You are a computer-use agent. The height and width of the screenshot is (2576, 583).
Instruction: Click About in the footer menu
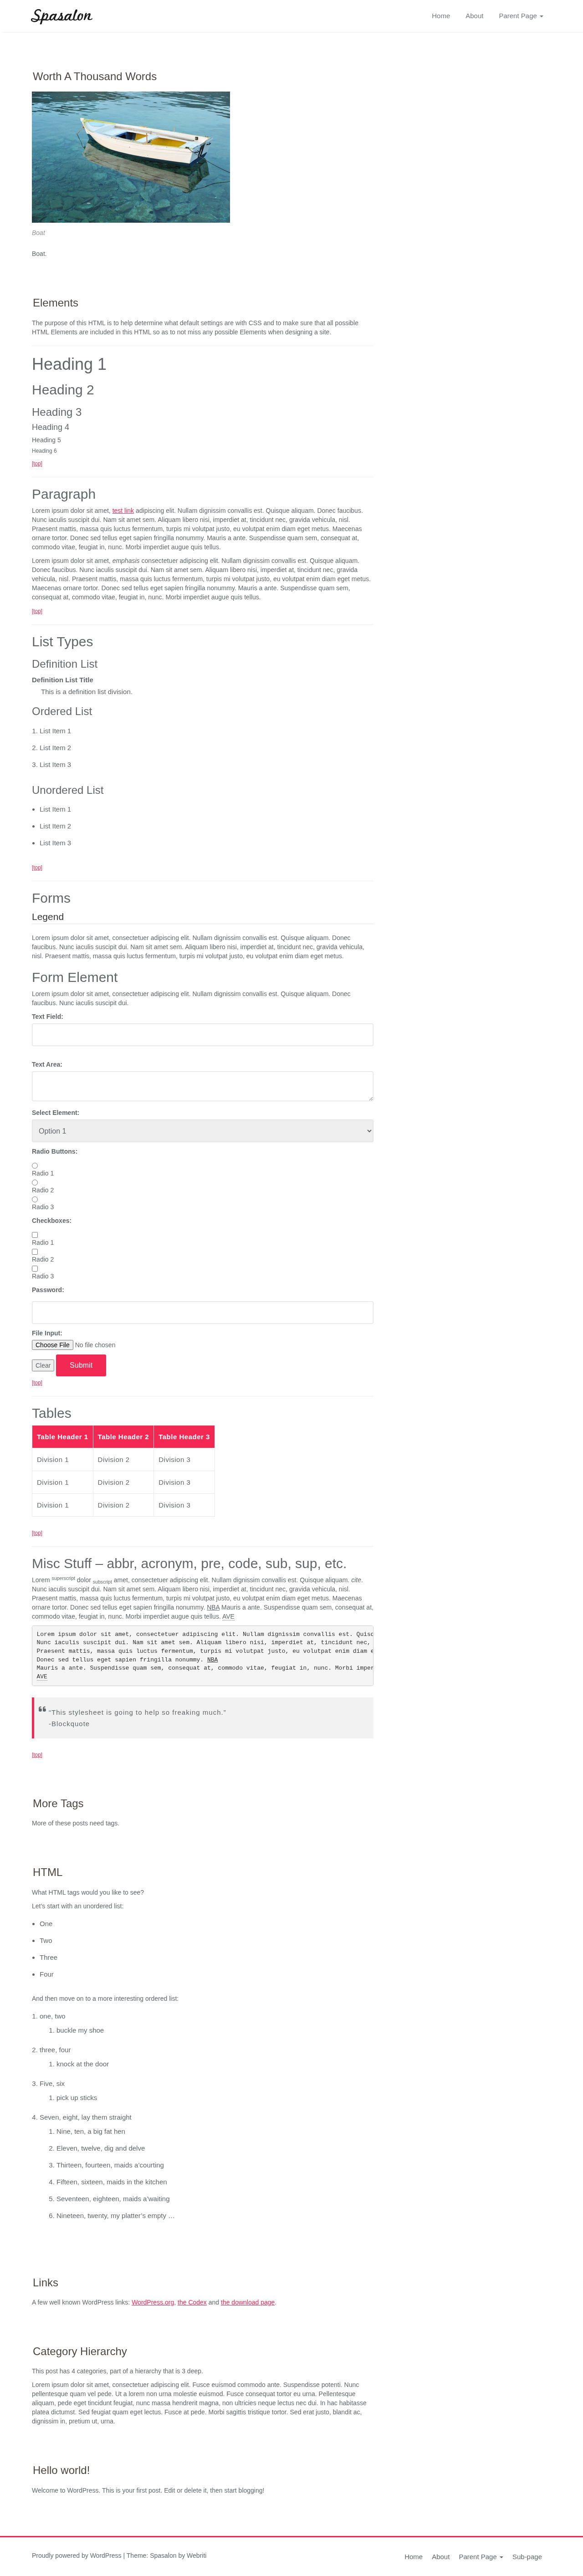coord(441,2557)
